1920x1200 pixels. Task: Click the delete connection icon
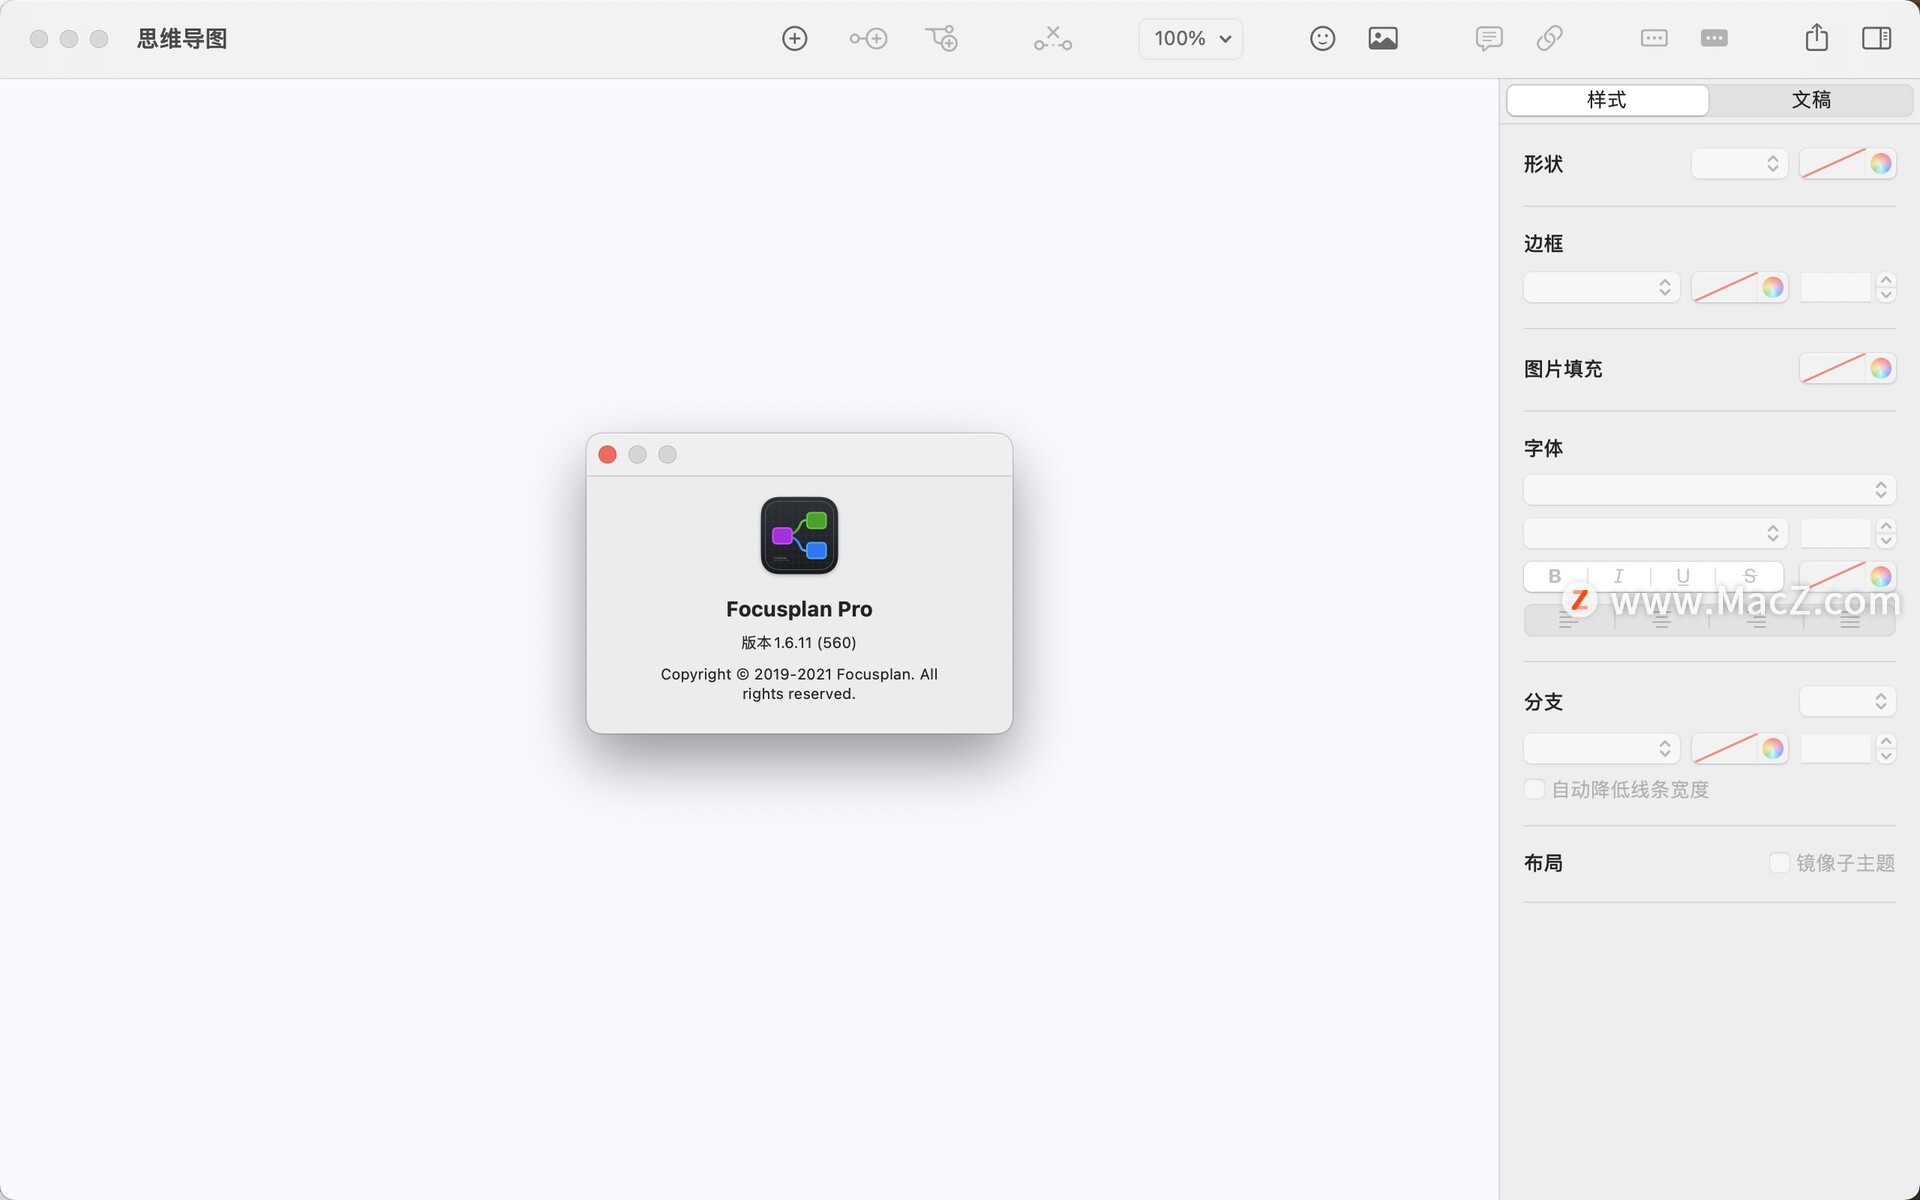point(1052,39)
